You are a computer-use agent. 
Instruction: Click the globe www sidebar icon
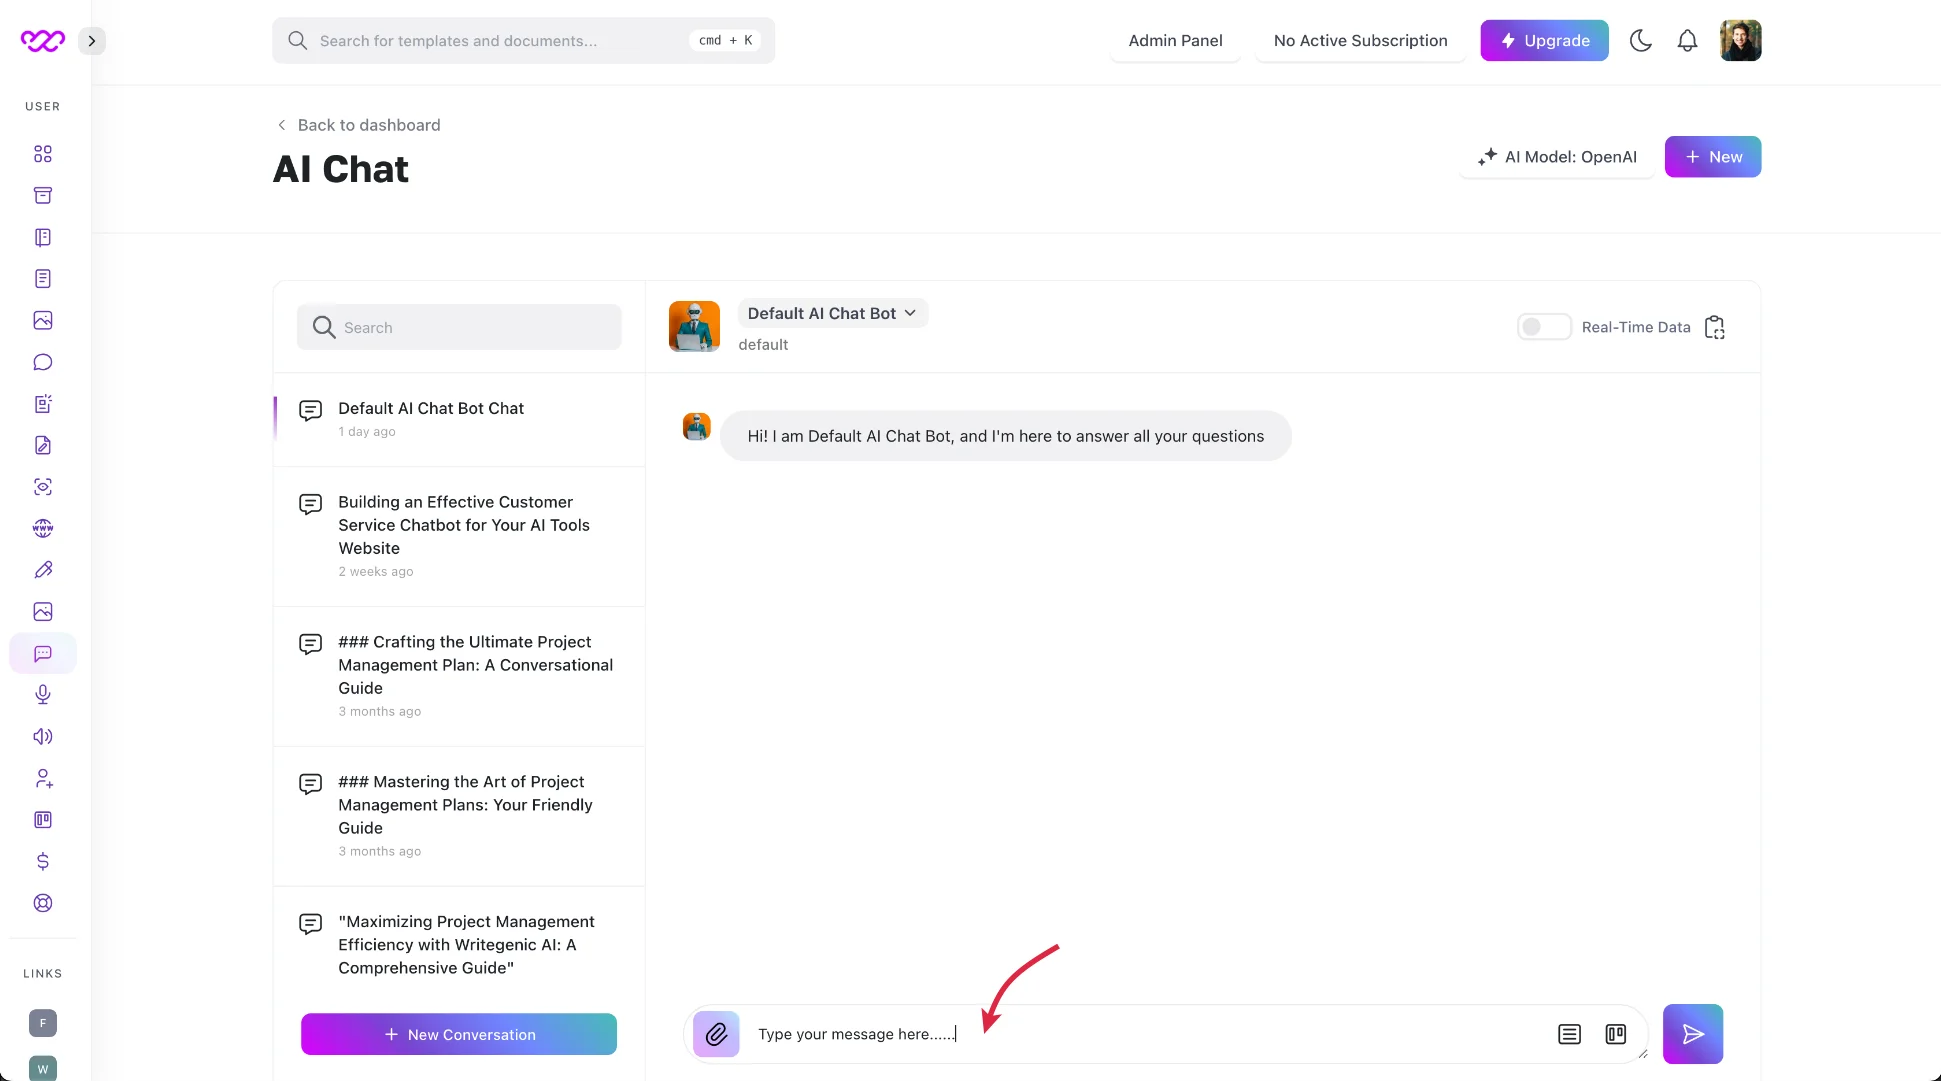[x=43, y=528]
